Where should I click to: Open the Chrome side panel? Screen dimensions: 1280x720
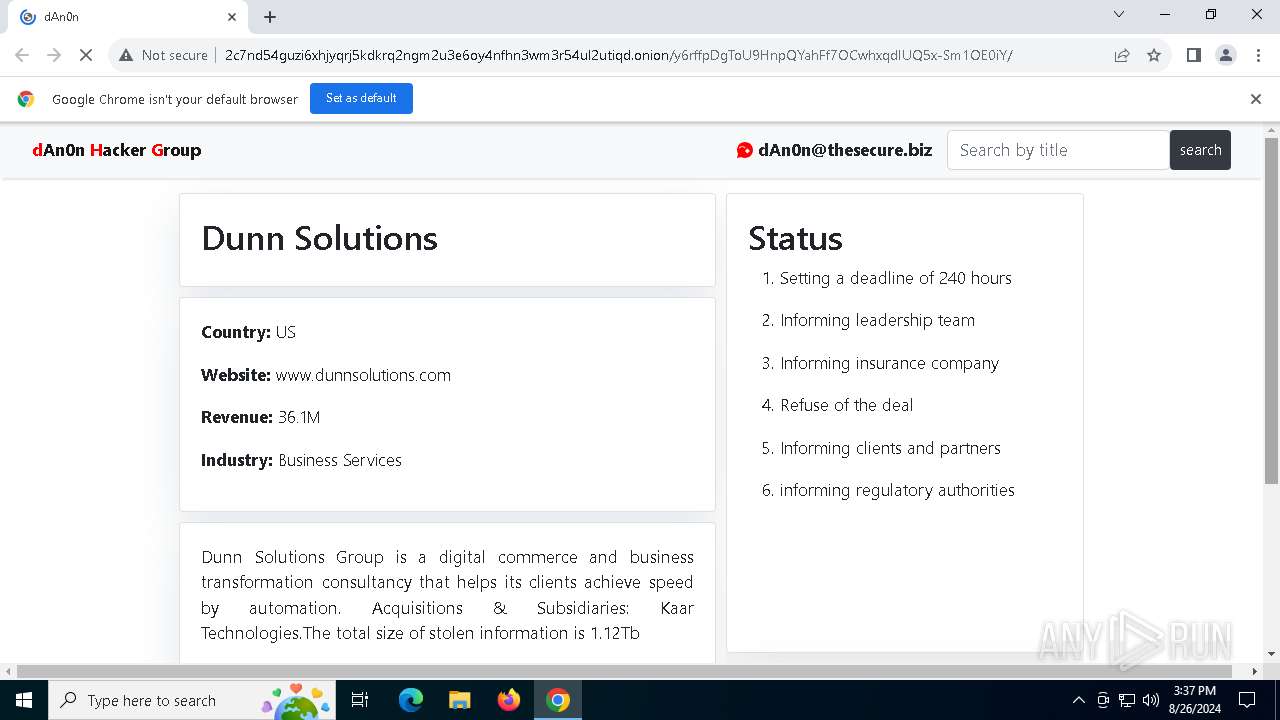(1193, 55)
